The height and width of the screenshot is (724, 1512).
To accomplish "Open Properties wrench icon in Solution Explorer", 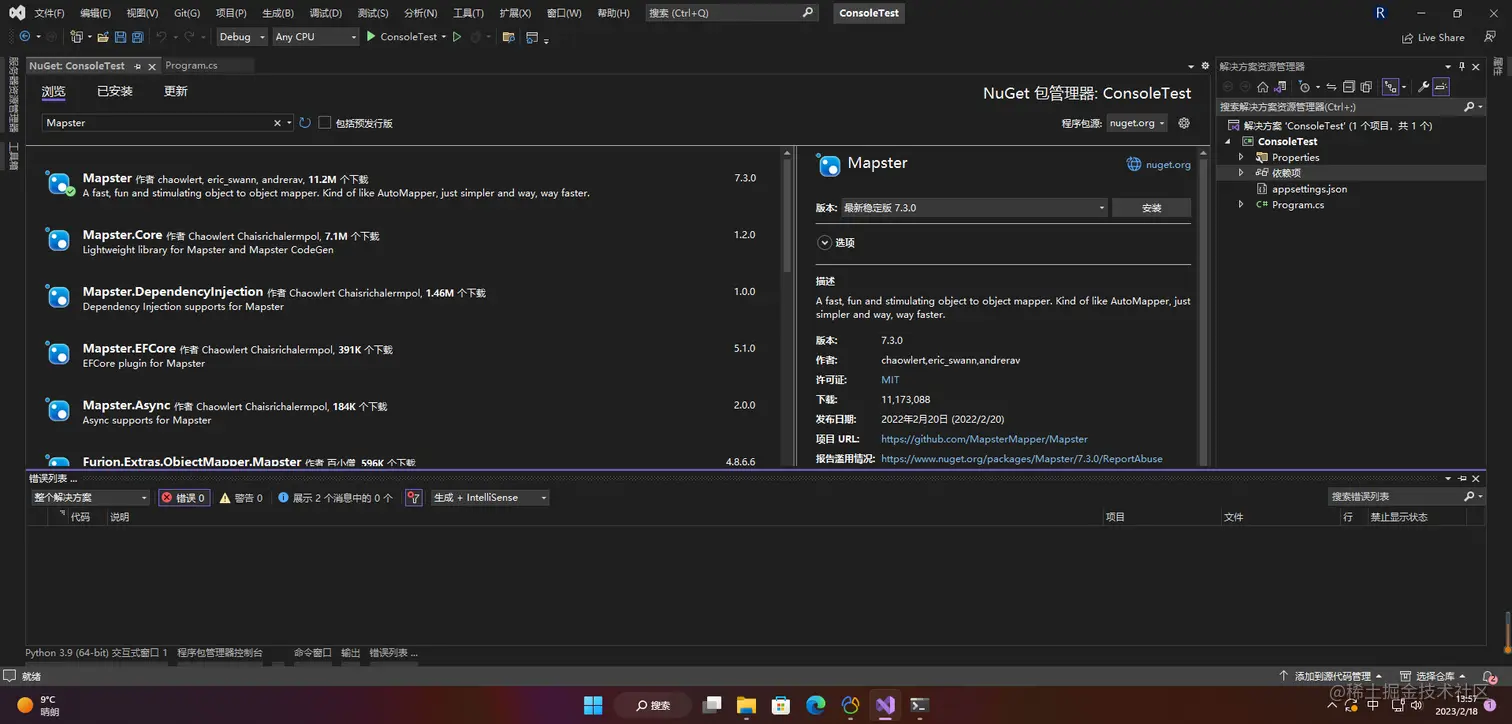I will 1423,87.
